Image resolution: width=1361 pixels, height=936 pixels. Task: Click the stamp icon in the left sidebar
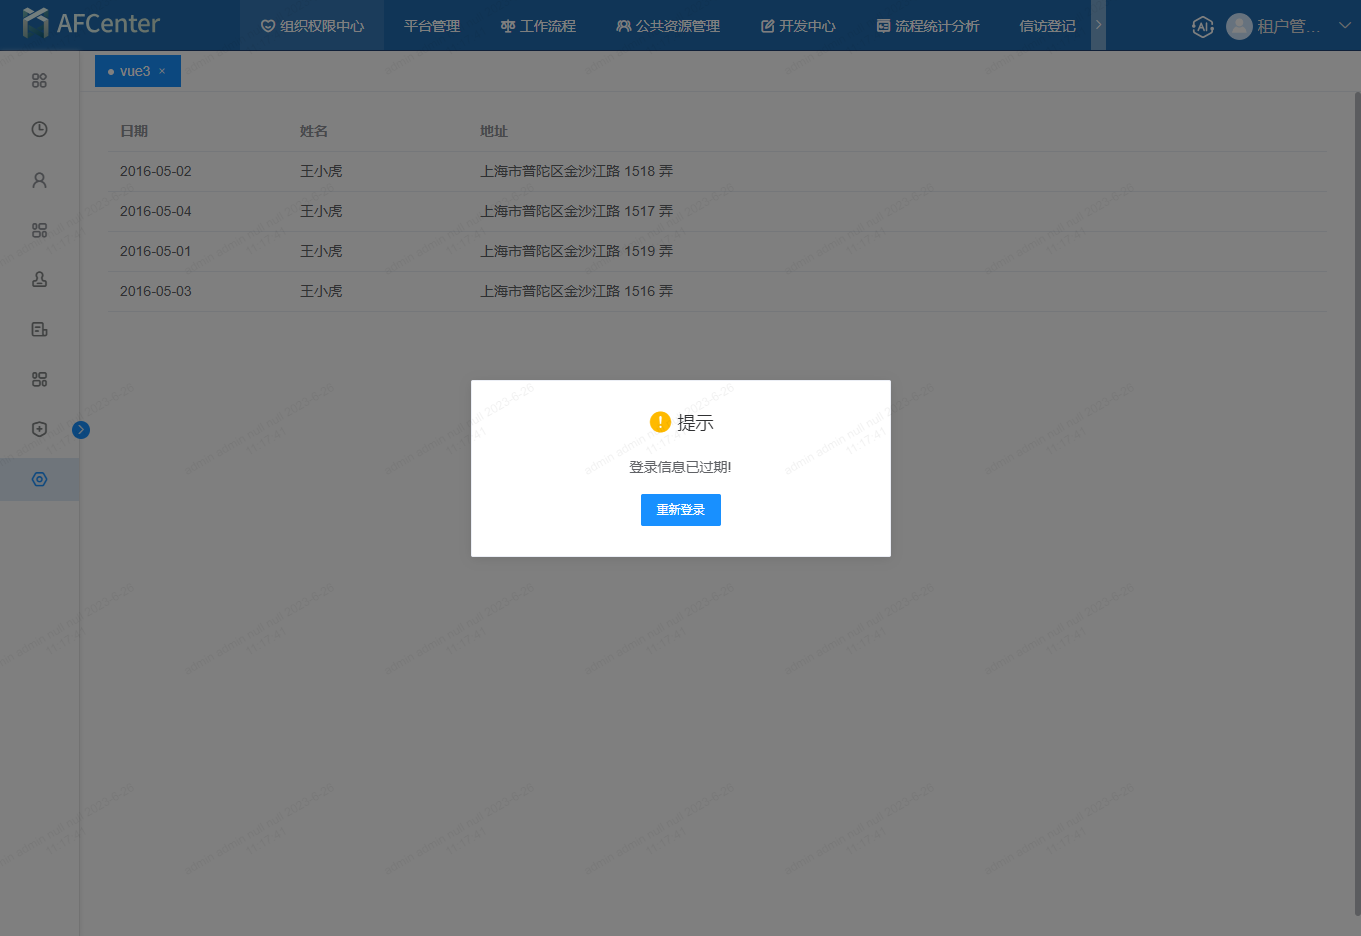tap(39, 279)
